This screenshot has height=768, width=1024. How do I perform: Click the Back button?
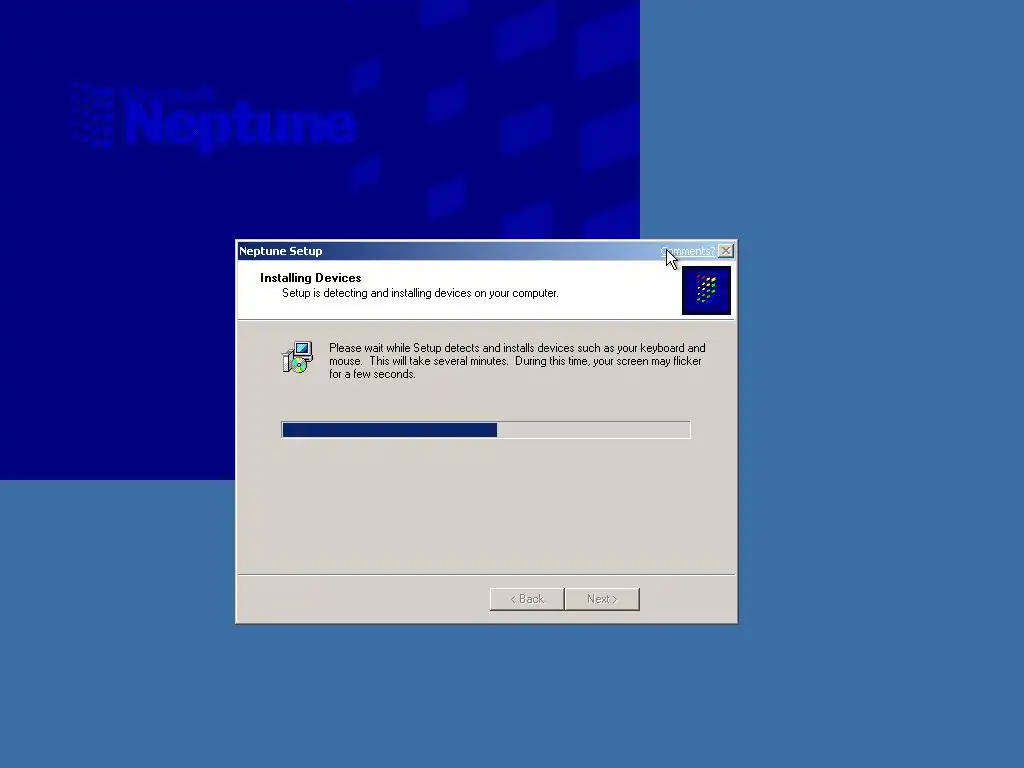(x=527, y=599)
